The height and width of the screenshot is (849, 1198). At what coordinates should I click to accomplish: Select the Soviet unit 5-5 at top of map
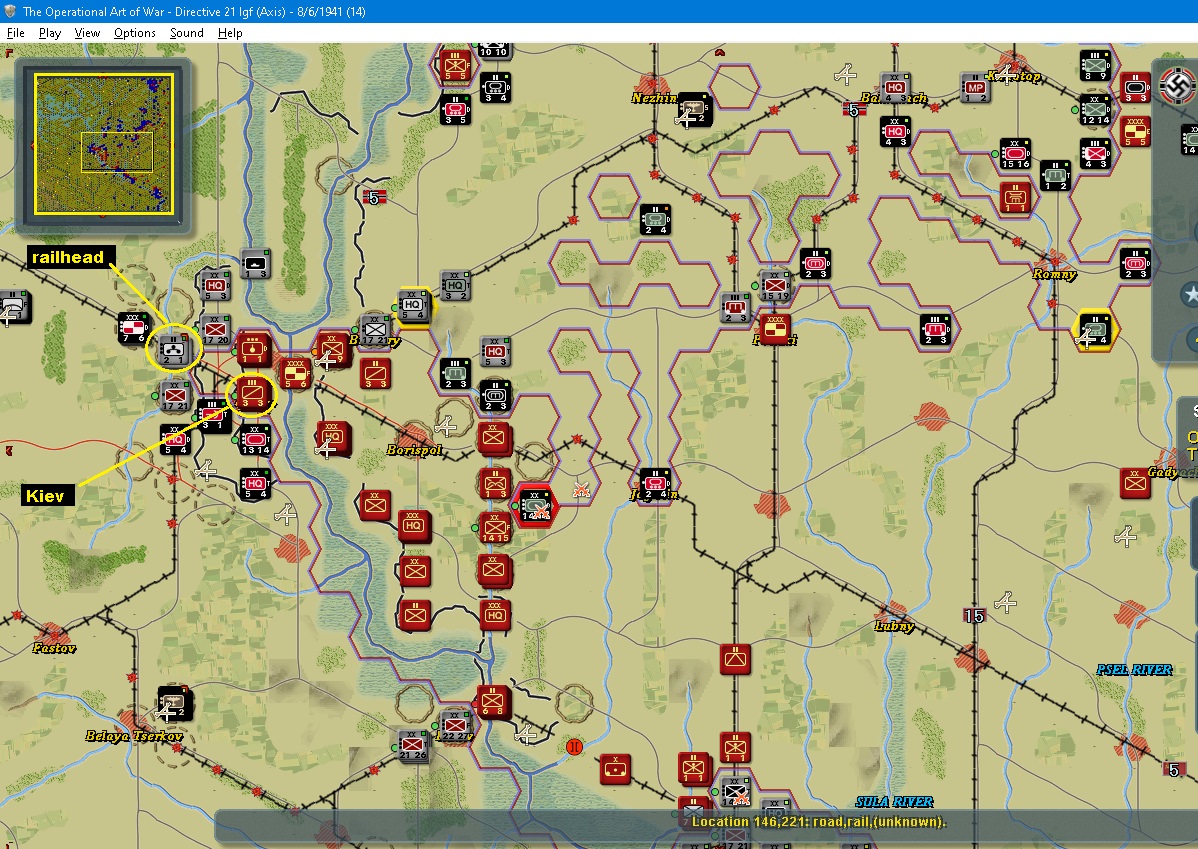[x=455, y=66]
